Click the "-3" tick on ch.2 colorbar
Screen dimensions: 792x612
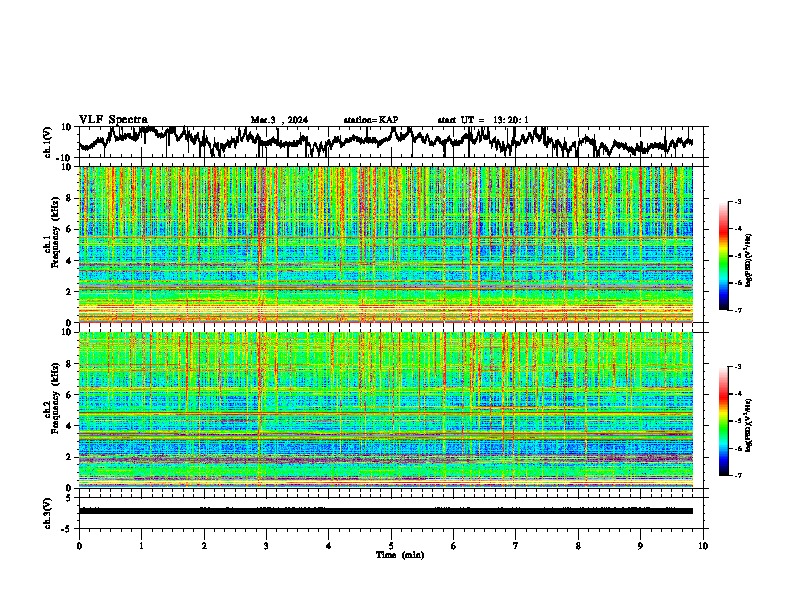[x=738, y=367]
